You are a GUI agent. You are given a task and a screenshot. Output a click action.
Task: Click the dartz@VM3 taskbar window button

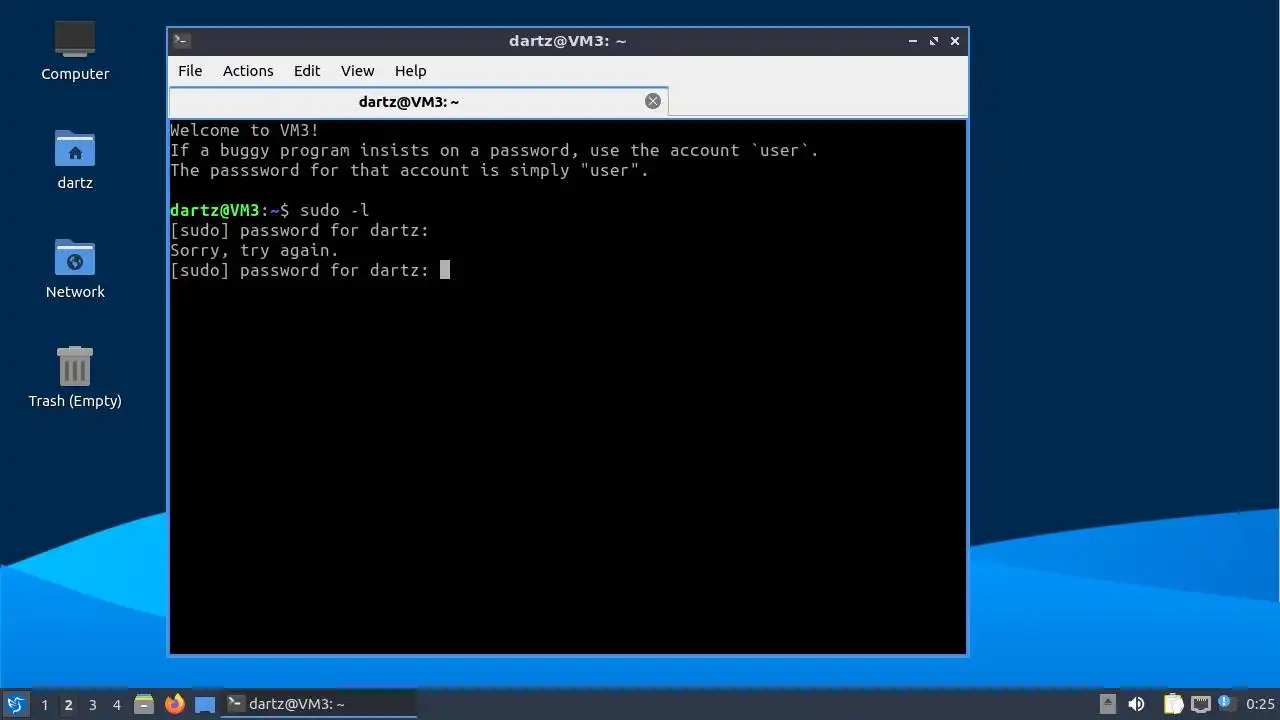click(319, 704)
